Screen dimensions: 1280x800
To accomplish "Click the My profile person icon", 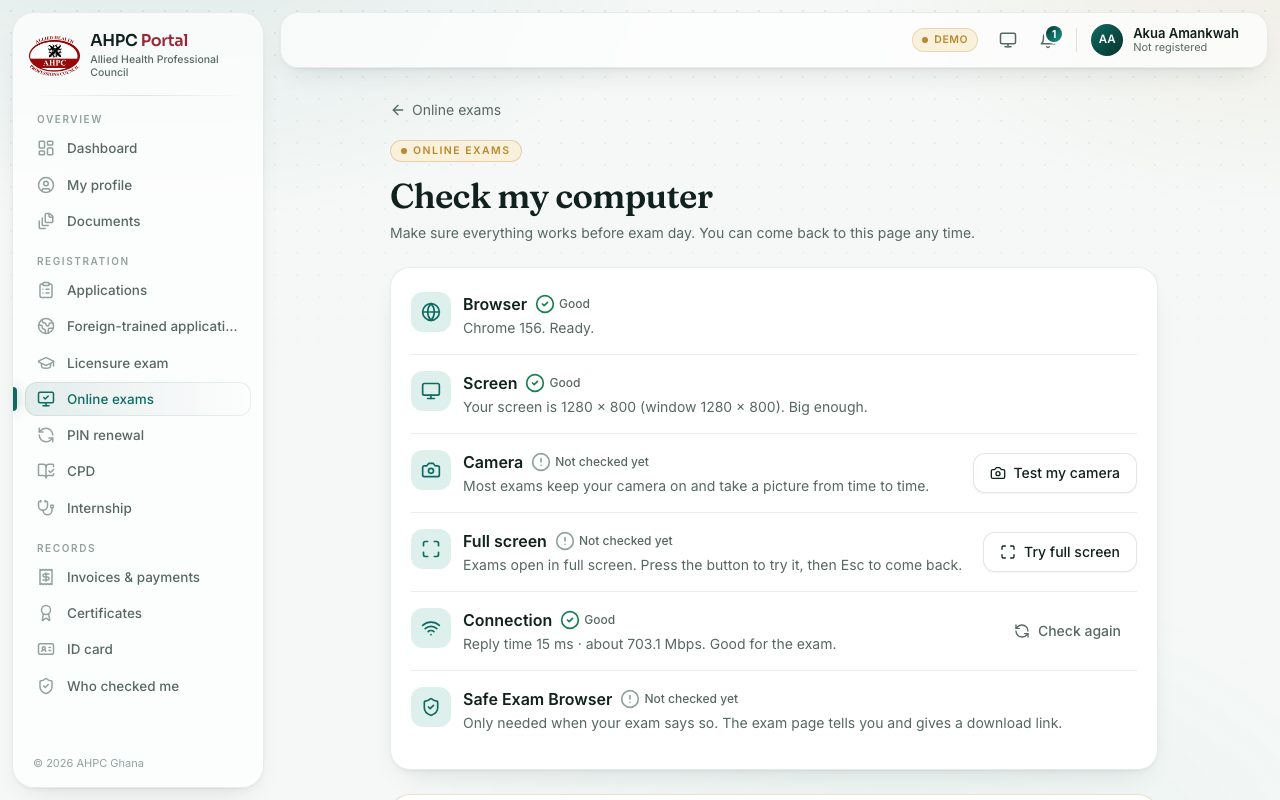I will (x=46, y=185).
